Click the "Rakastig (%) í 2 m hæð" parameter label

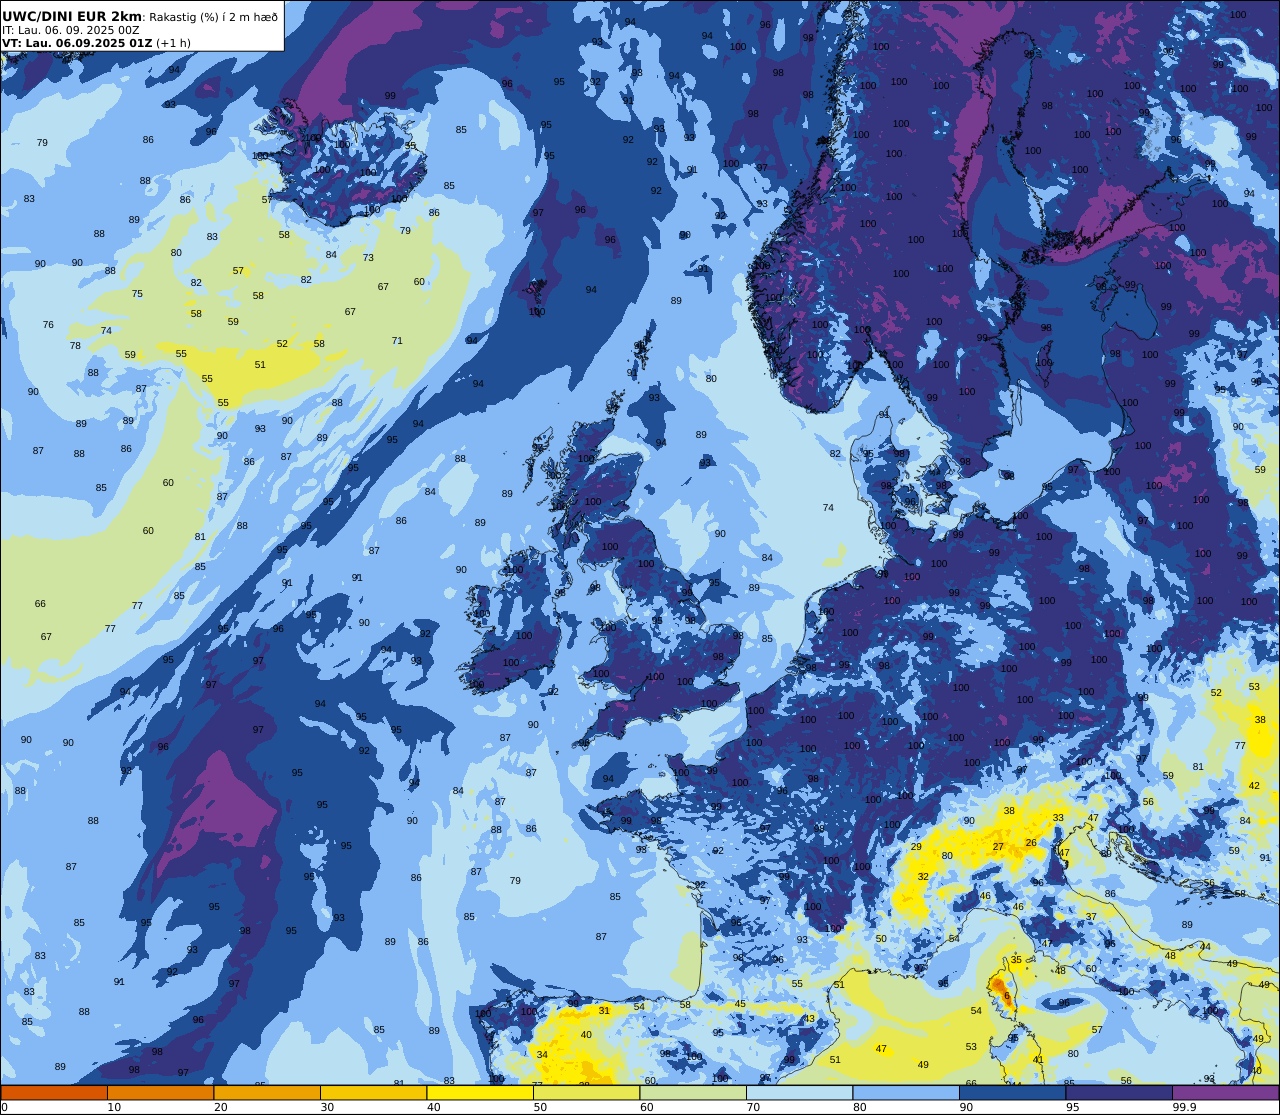[x=213, y=17]
